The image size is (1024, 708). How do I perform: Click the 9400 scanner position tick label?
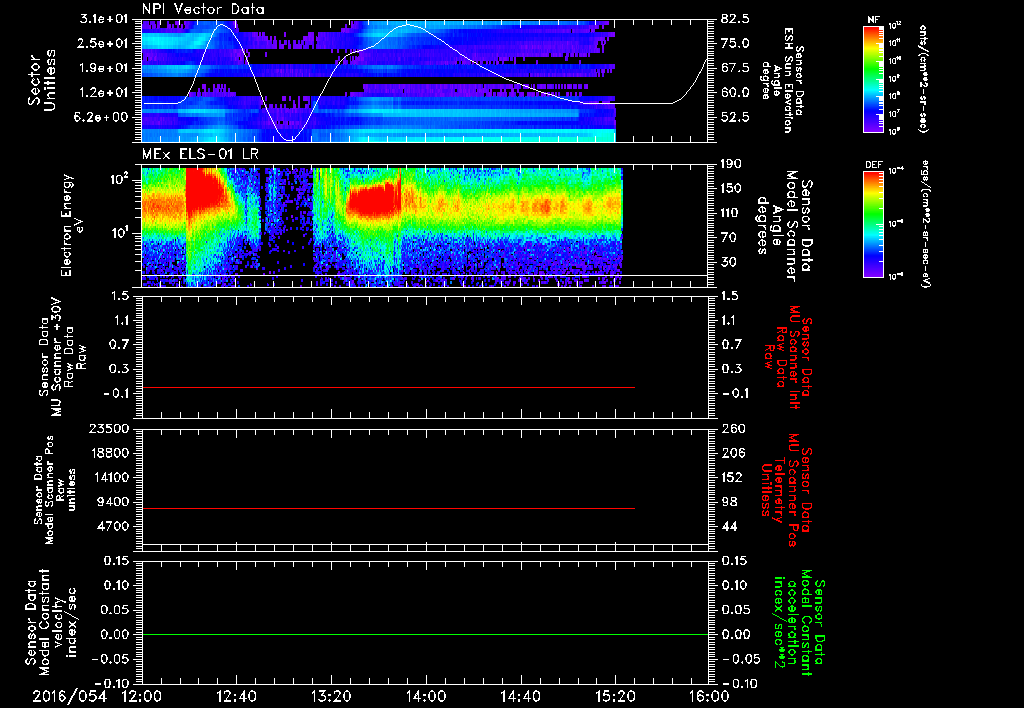tap(116, 502)
